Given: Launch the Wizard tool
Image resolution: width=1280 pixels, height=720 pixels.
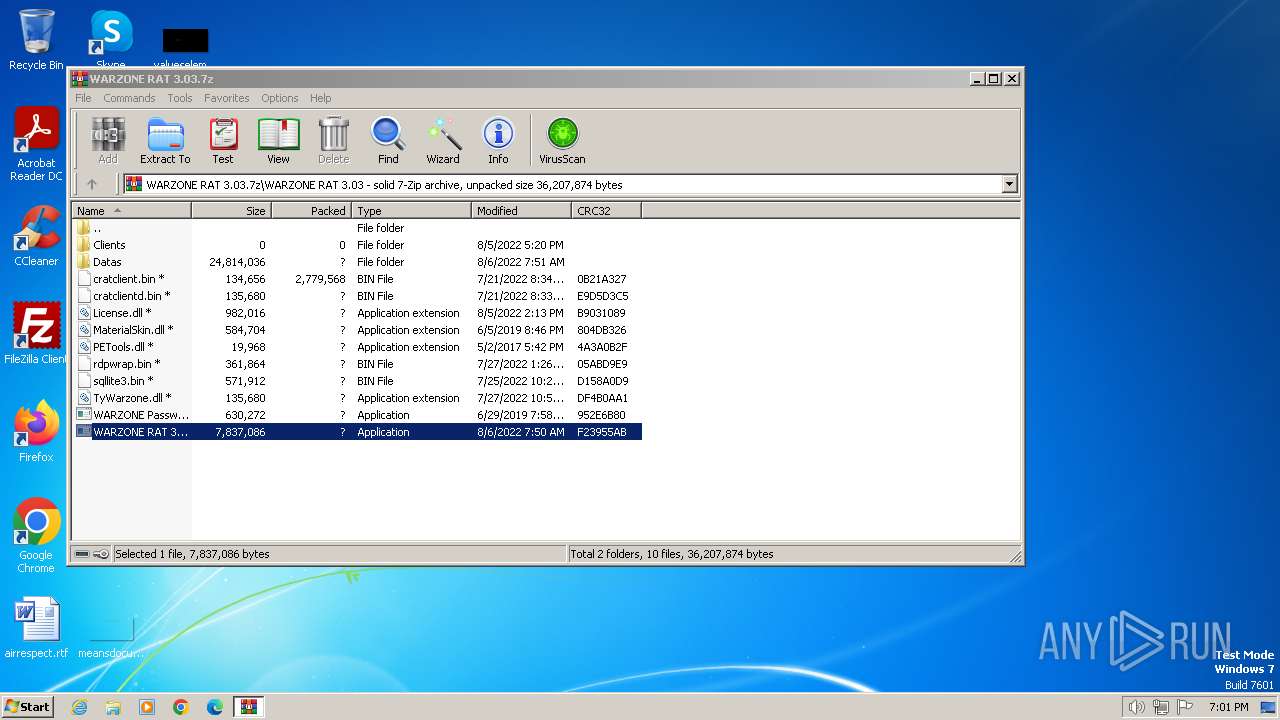Looking at the screenshot, I should coord(443,140).
